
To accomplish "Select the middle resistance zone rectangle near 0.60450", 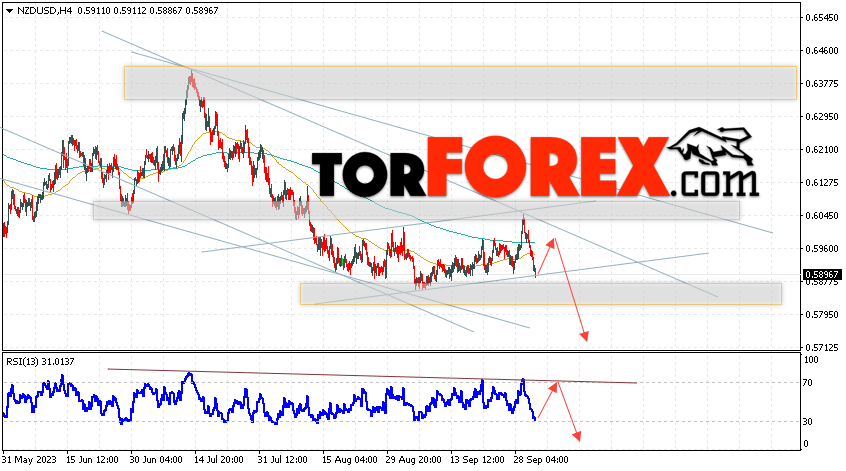I will [416, 210].
